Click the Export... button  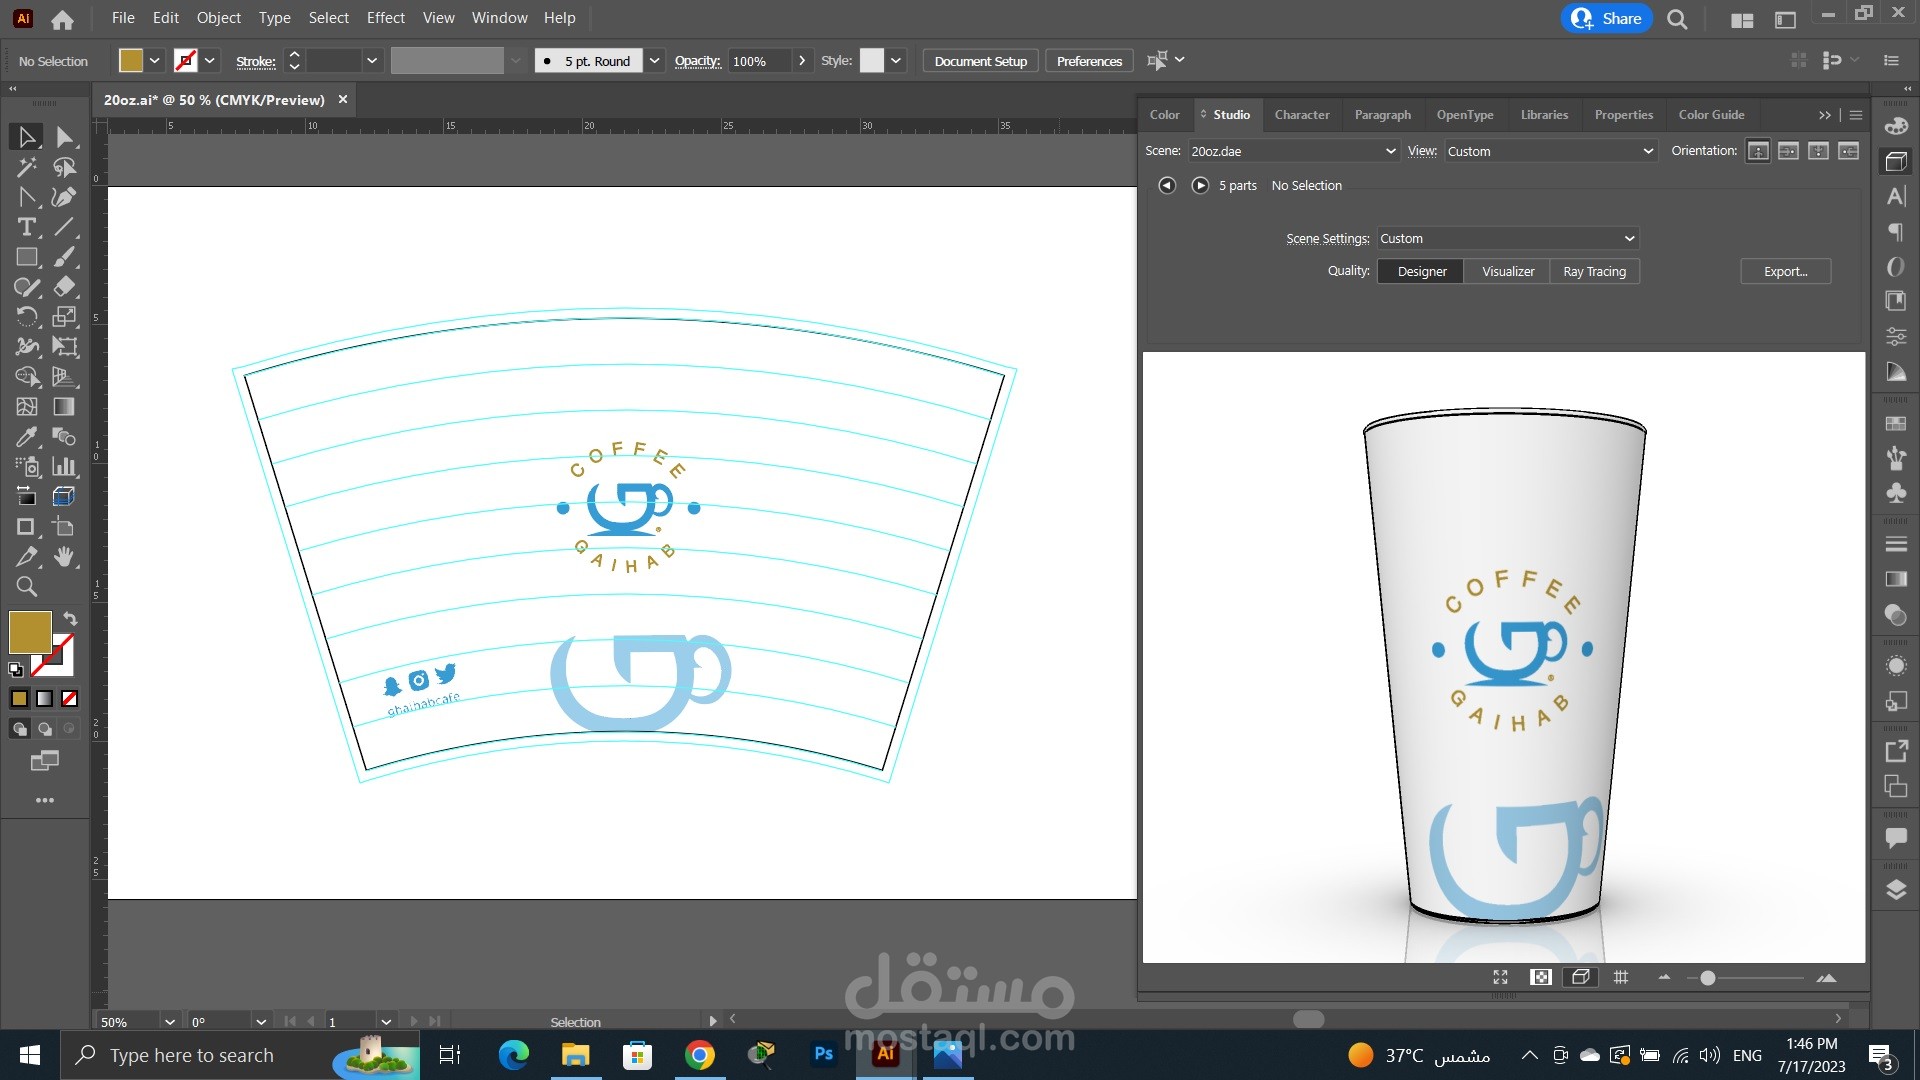click(1785, 271)
